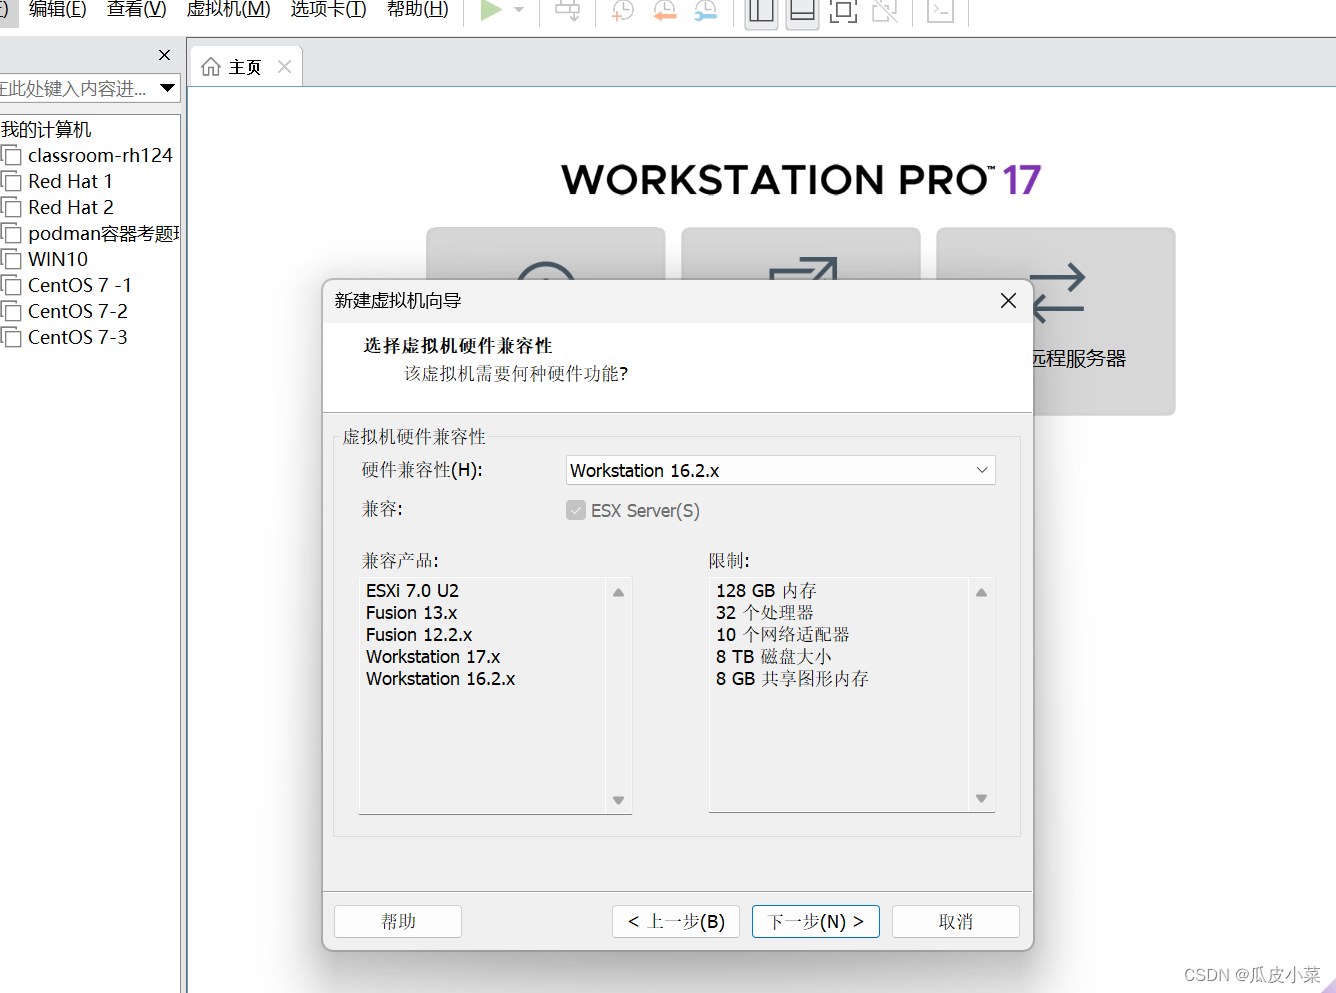Select the CentOS 7 -1 virtual machine
The width and height of the screenshot is (1336, 993).
pos(80,285)
